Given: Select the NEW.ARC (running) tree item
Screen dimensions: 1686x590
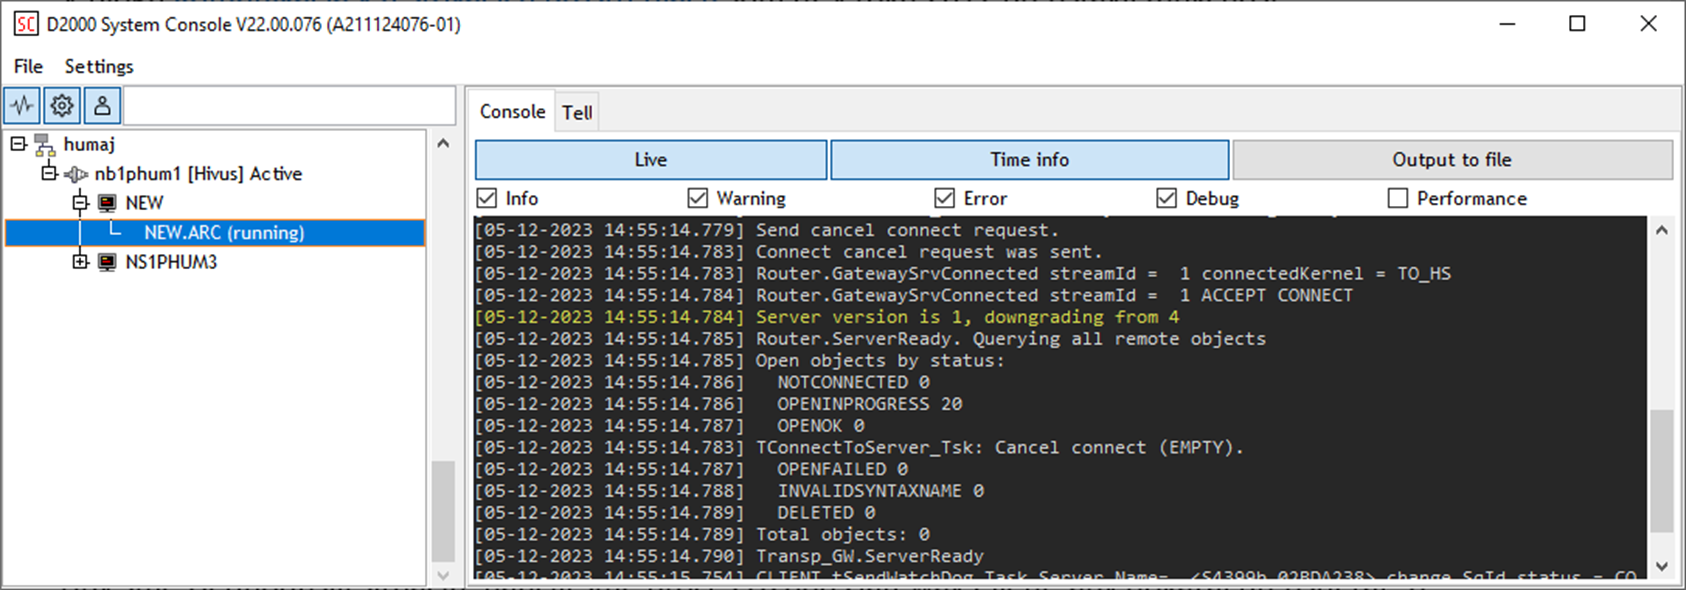Looking at the screenshot, I should tap(215, 233).
